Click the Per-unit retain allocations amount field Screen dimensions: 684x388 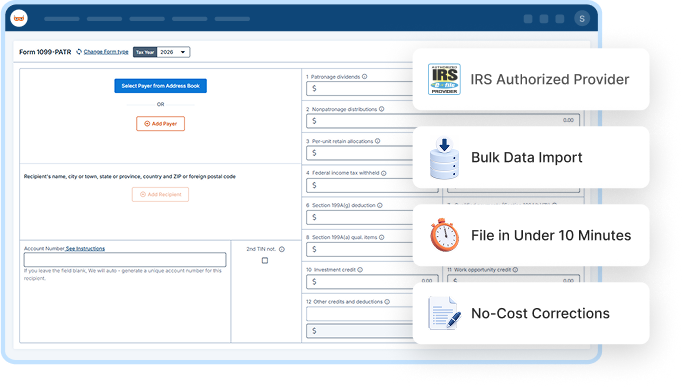point(359,153)
